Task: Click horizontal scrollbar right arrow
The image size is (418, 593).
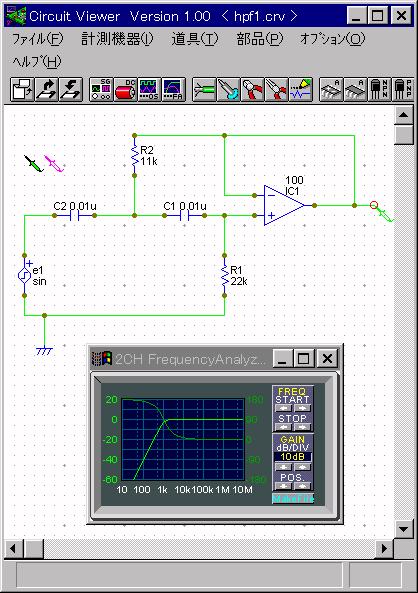Action: [384, 548]
